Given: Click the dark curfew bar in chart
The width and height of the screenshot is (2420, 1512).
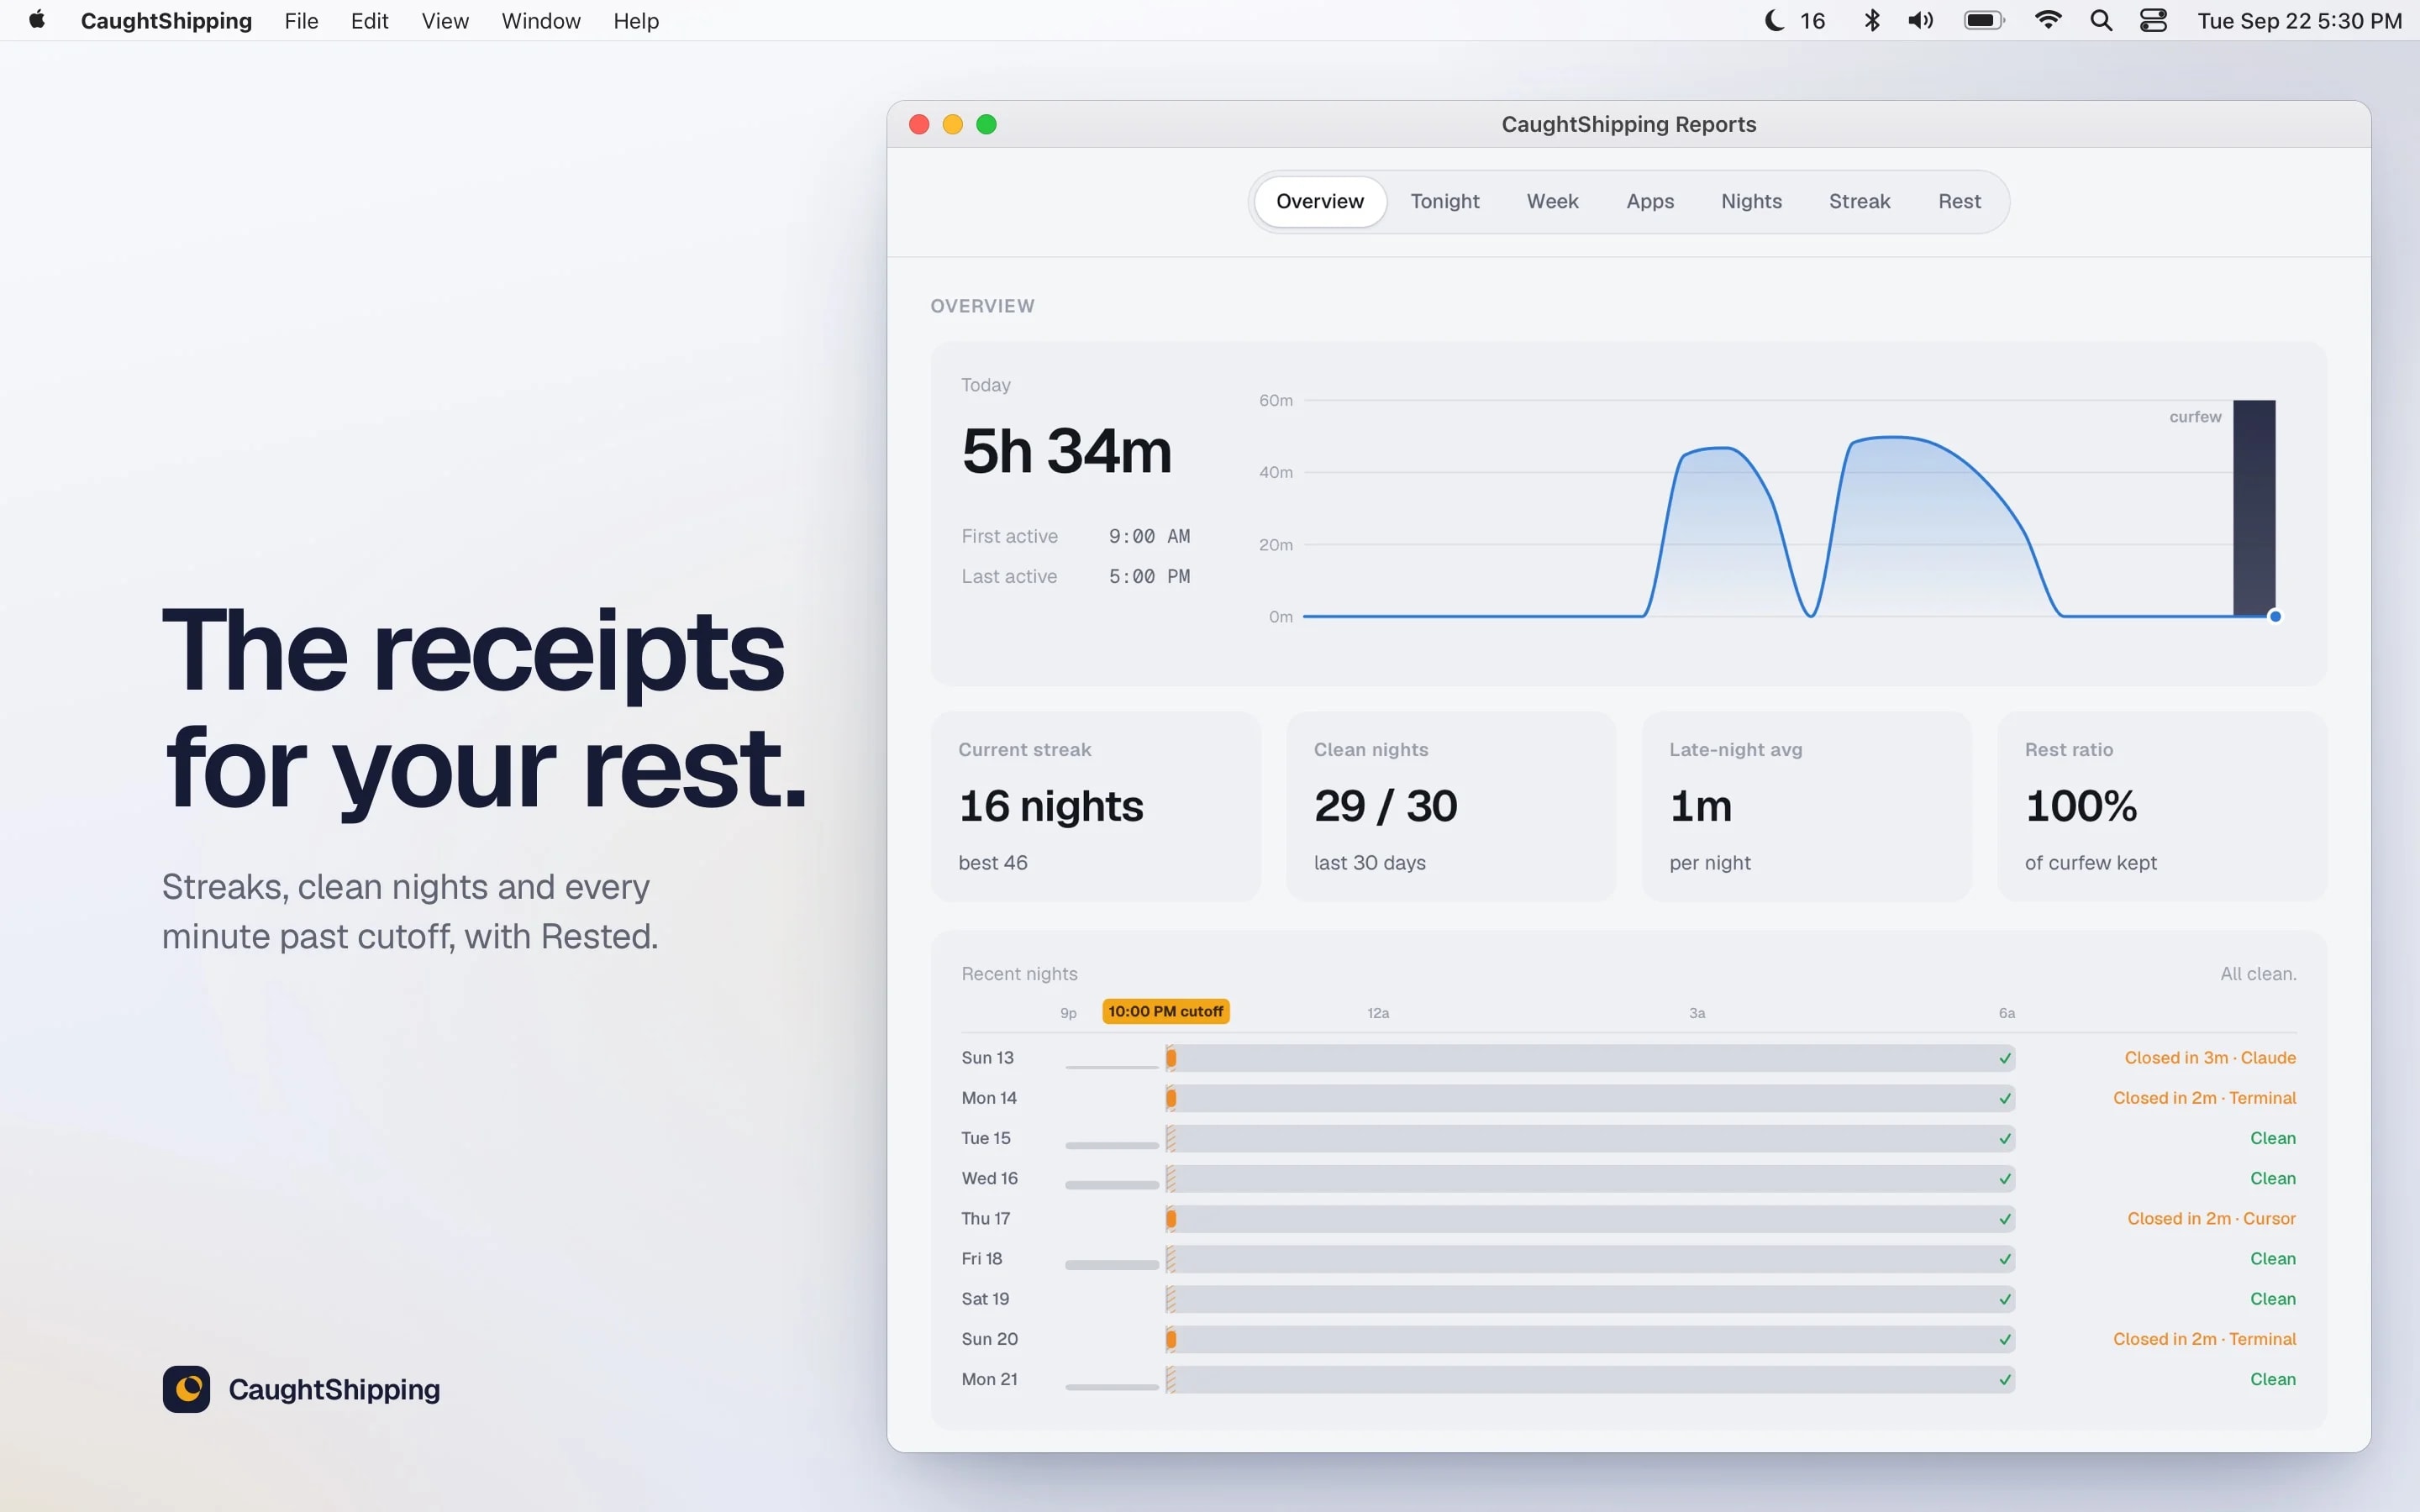Looking at the screenshot, I should pos(2254,508).
